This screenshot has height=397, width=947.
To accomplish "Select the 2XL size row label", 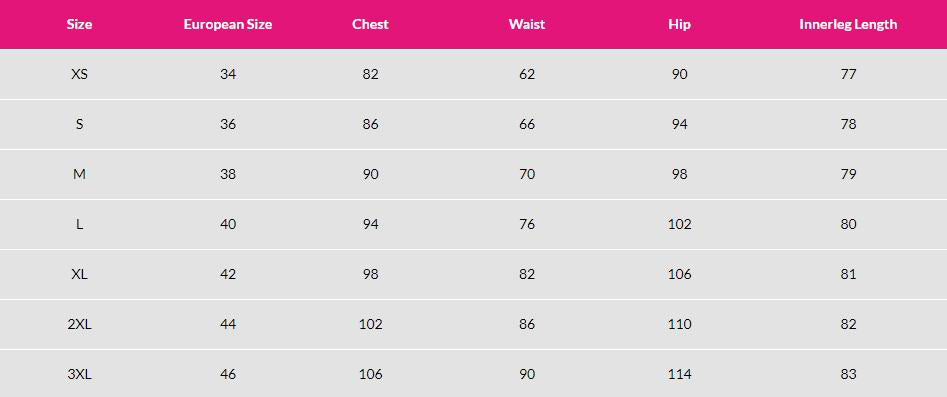I will pyautogui.click(x=79, y=324).
